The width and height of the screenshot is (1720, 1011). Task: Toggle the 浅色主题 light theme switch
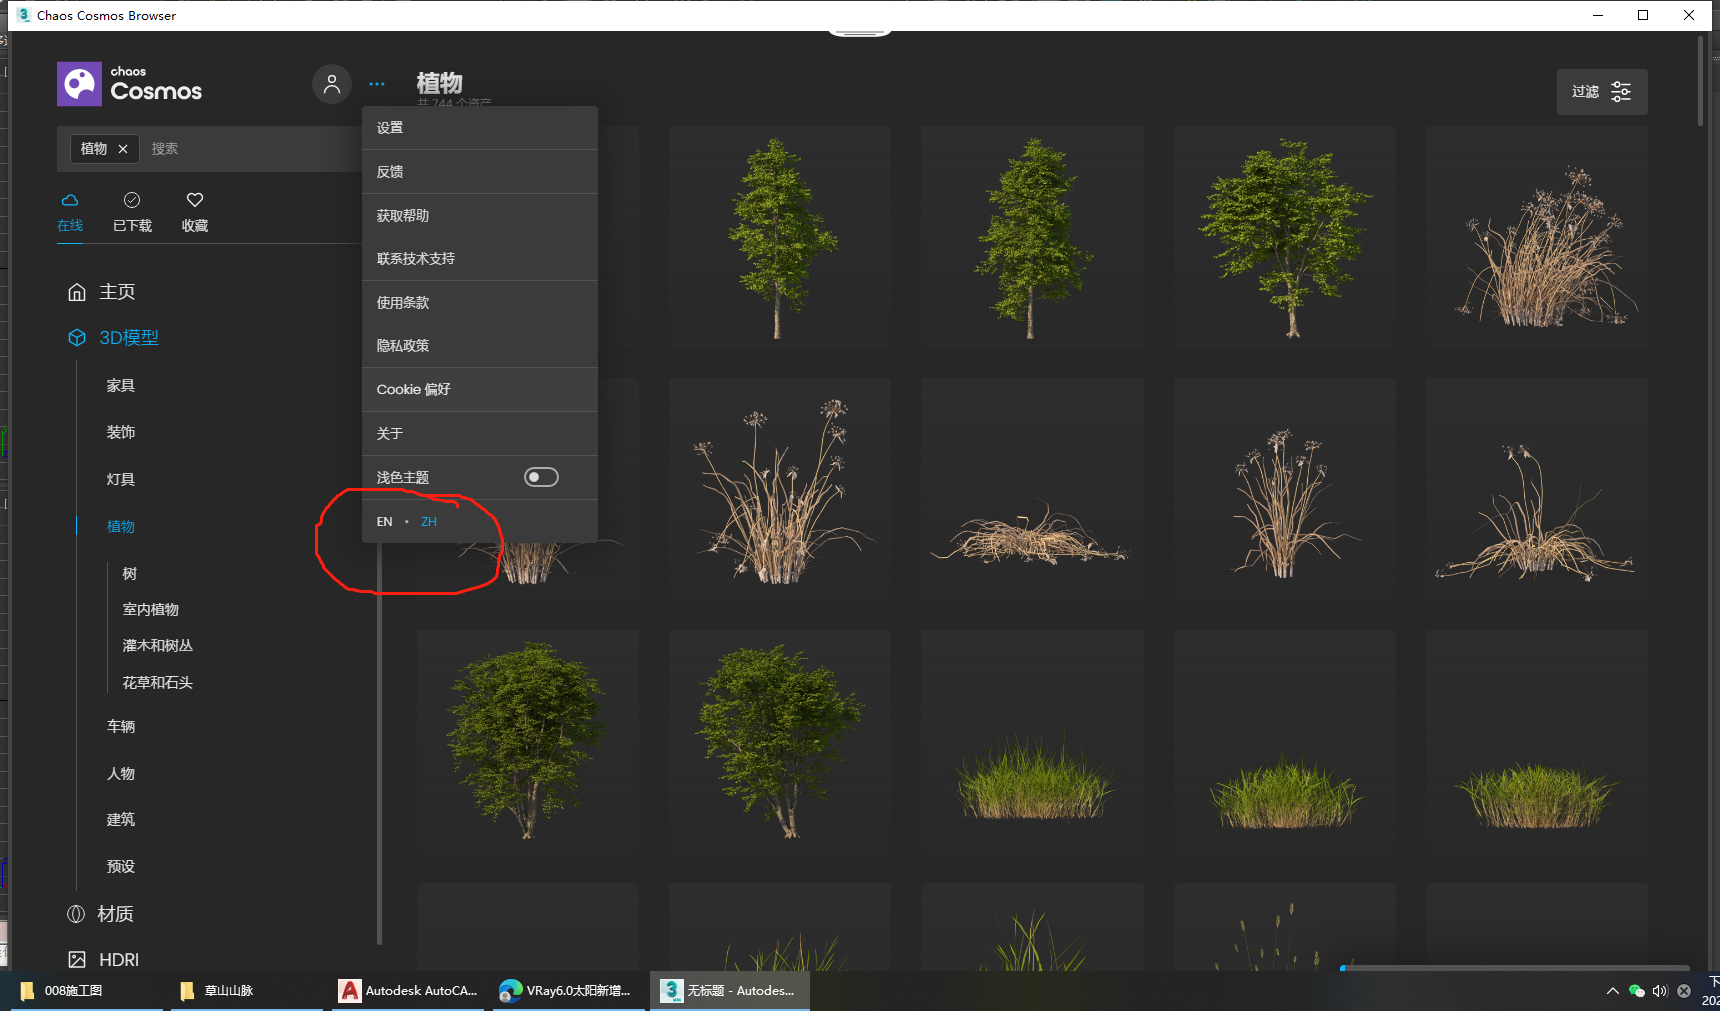click(x=541, y=478)
